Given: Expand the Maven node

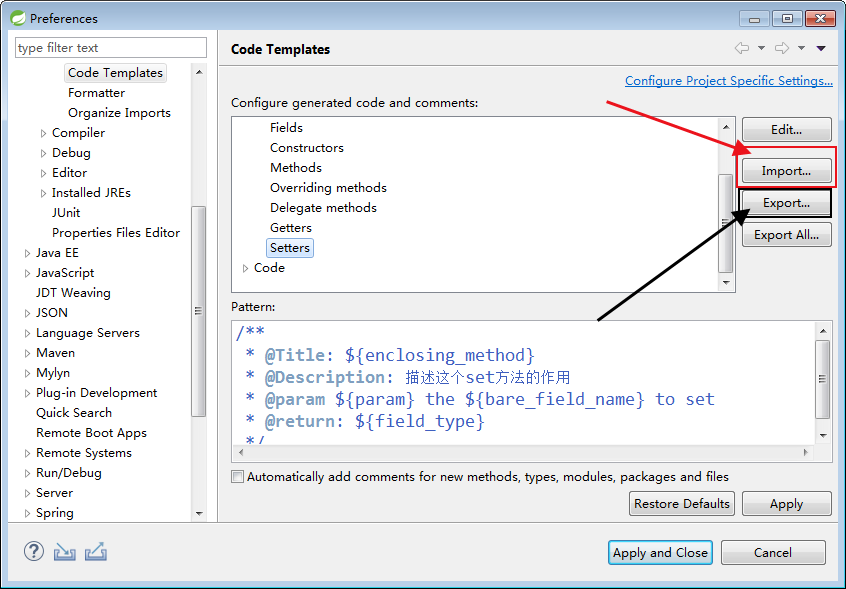Looking at the screenshot, I should coord(28,353).
